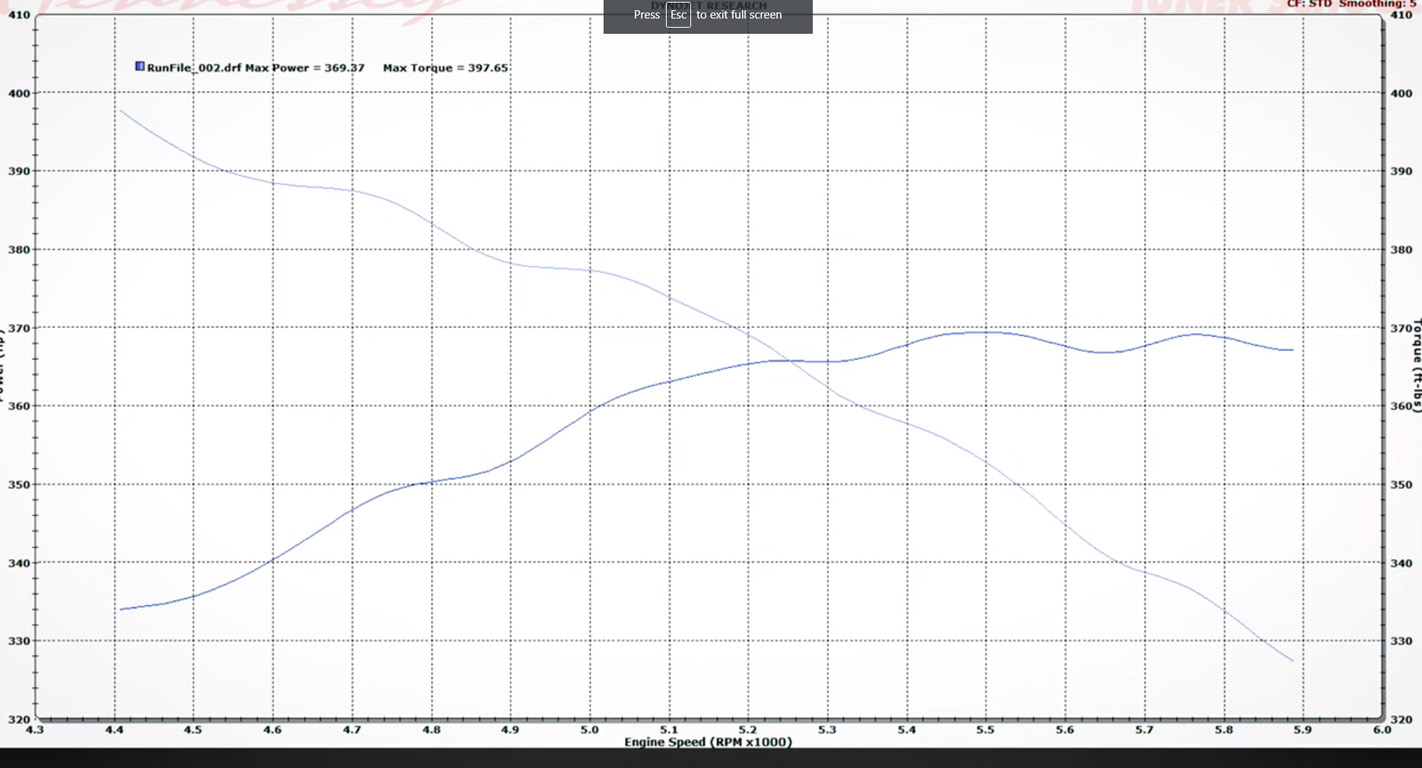The width and height of the screenshot is (1422, 768).
Task: Click the 5.2 tick label on RPM axis
Action: click(x=747, y=730)
